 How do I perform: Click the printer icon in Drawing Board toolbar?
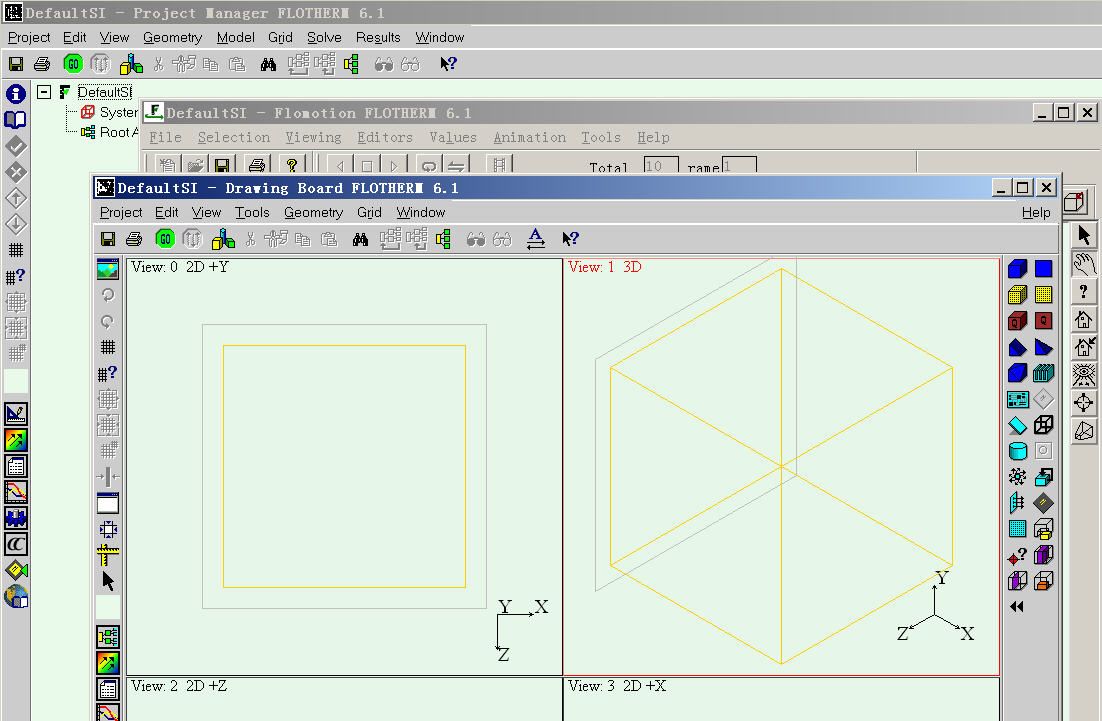point(134,240)
